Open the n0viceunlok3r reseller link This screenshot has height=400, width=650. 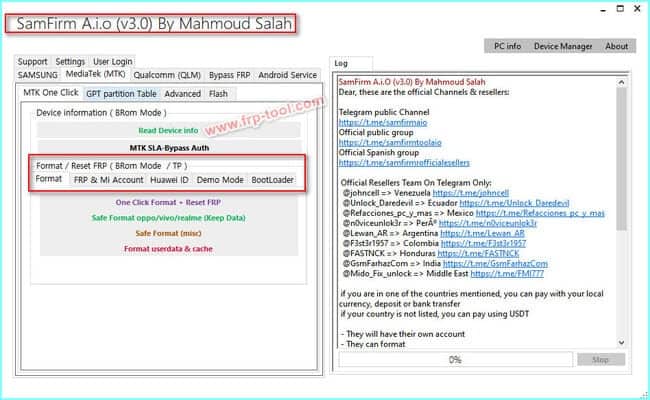(x=488, y=223)
